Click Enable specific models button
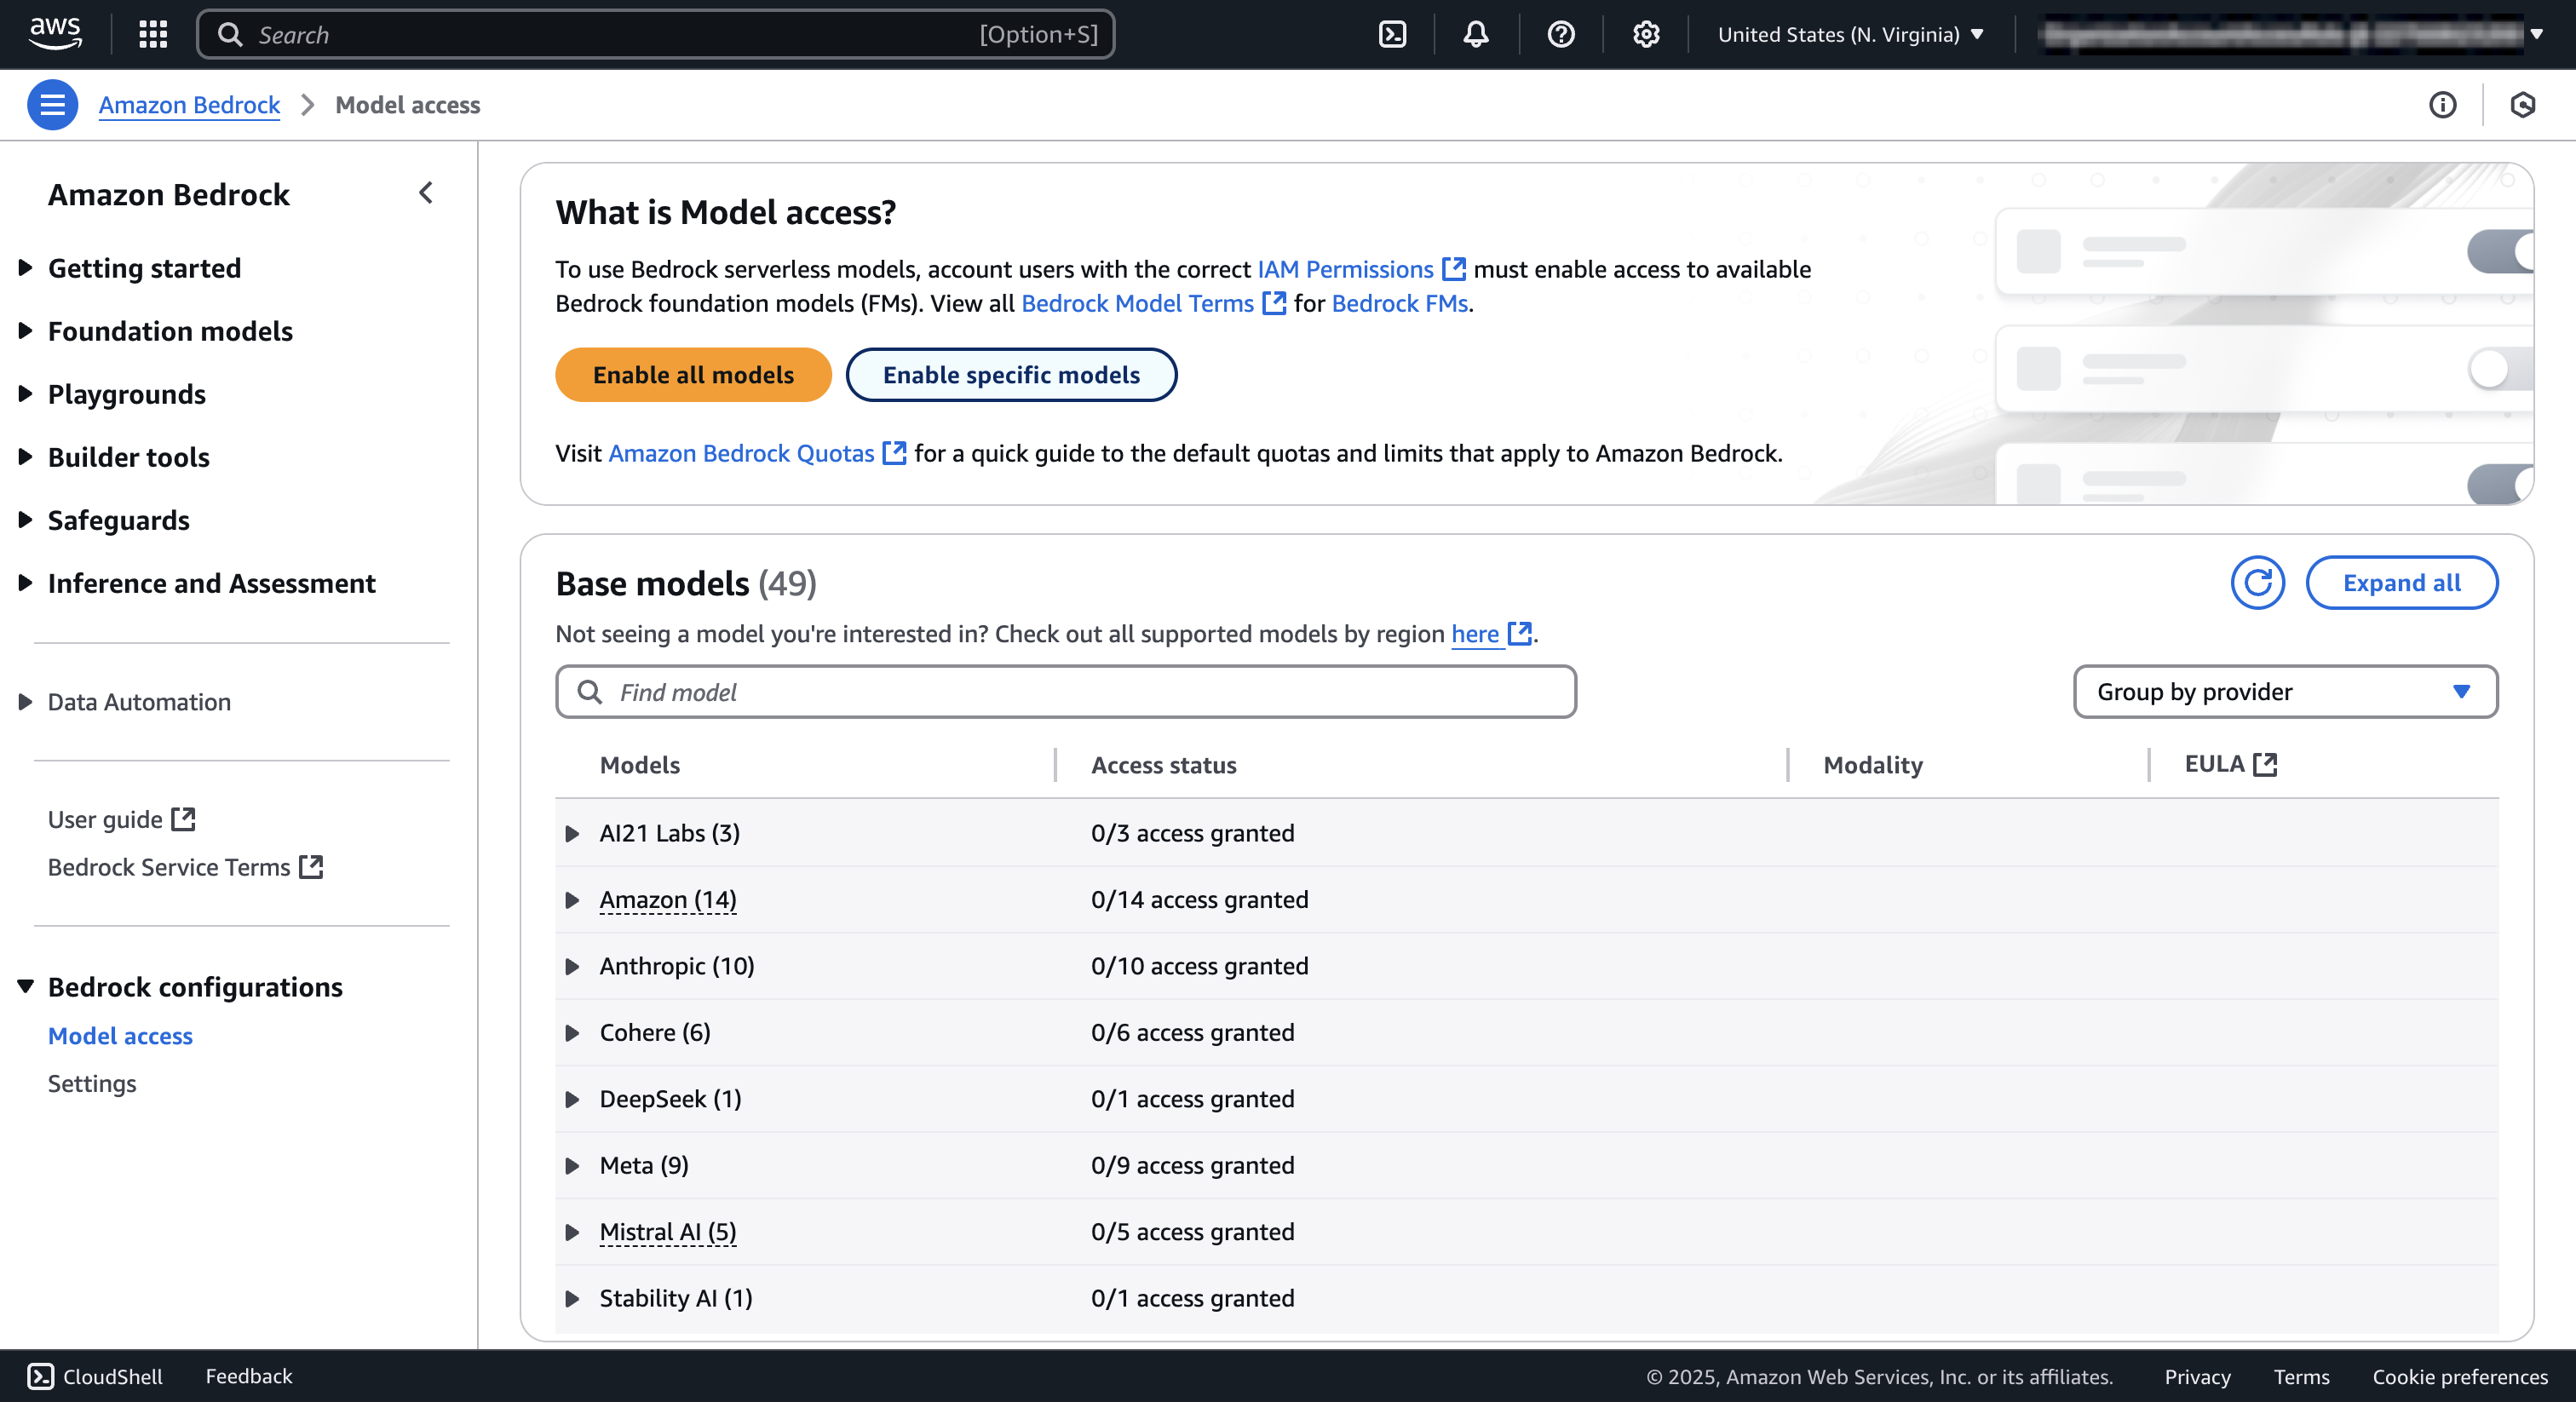The image size is (2576, 1402). click(1011, 375)
